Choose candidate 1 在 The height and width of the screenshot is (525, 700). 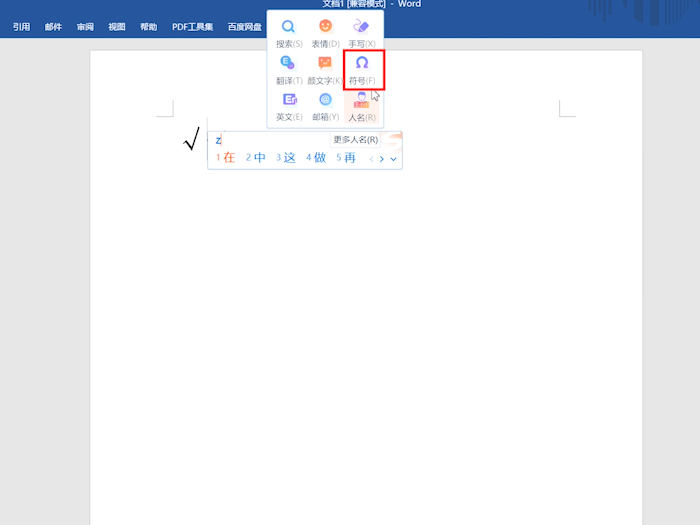click(225, 158)
